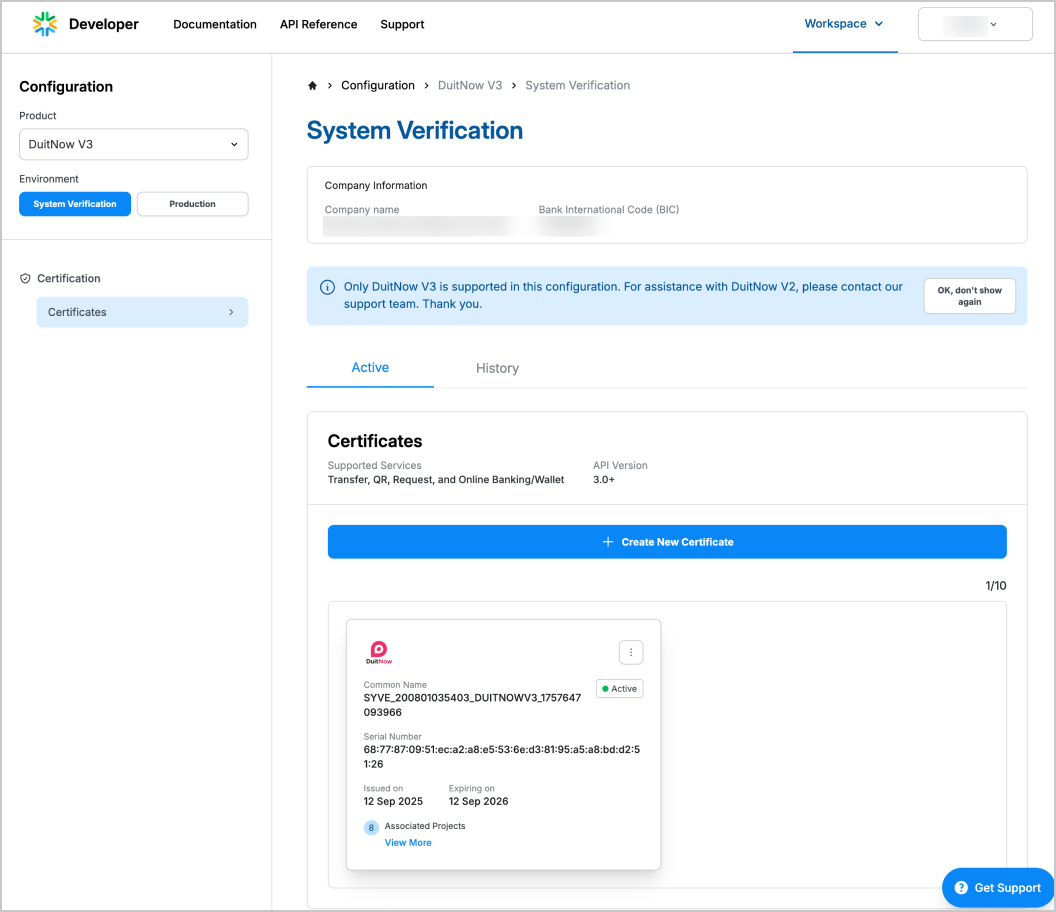The image size is (1056, 912).
Task: Click the Get Support button
Action: 997,888
